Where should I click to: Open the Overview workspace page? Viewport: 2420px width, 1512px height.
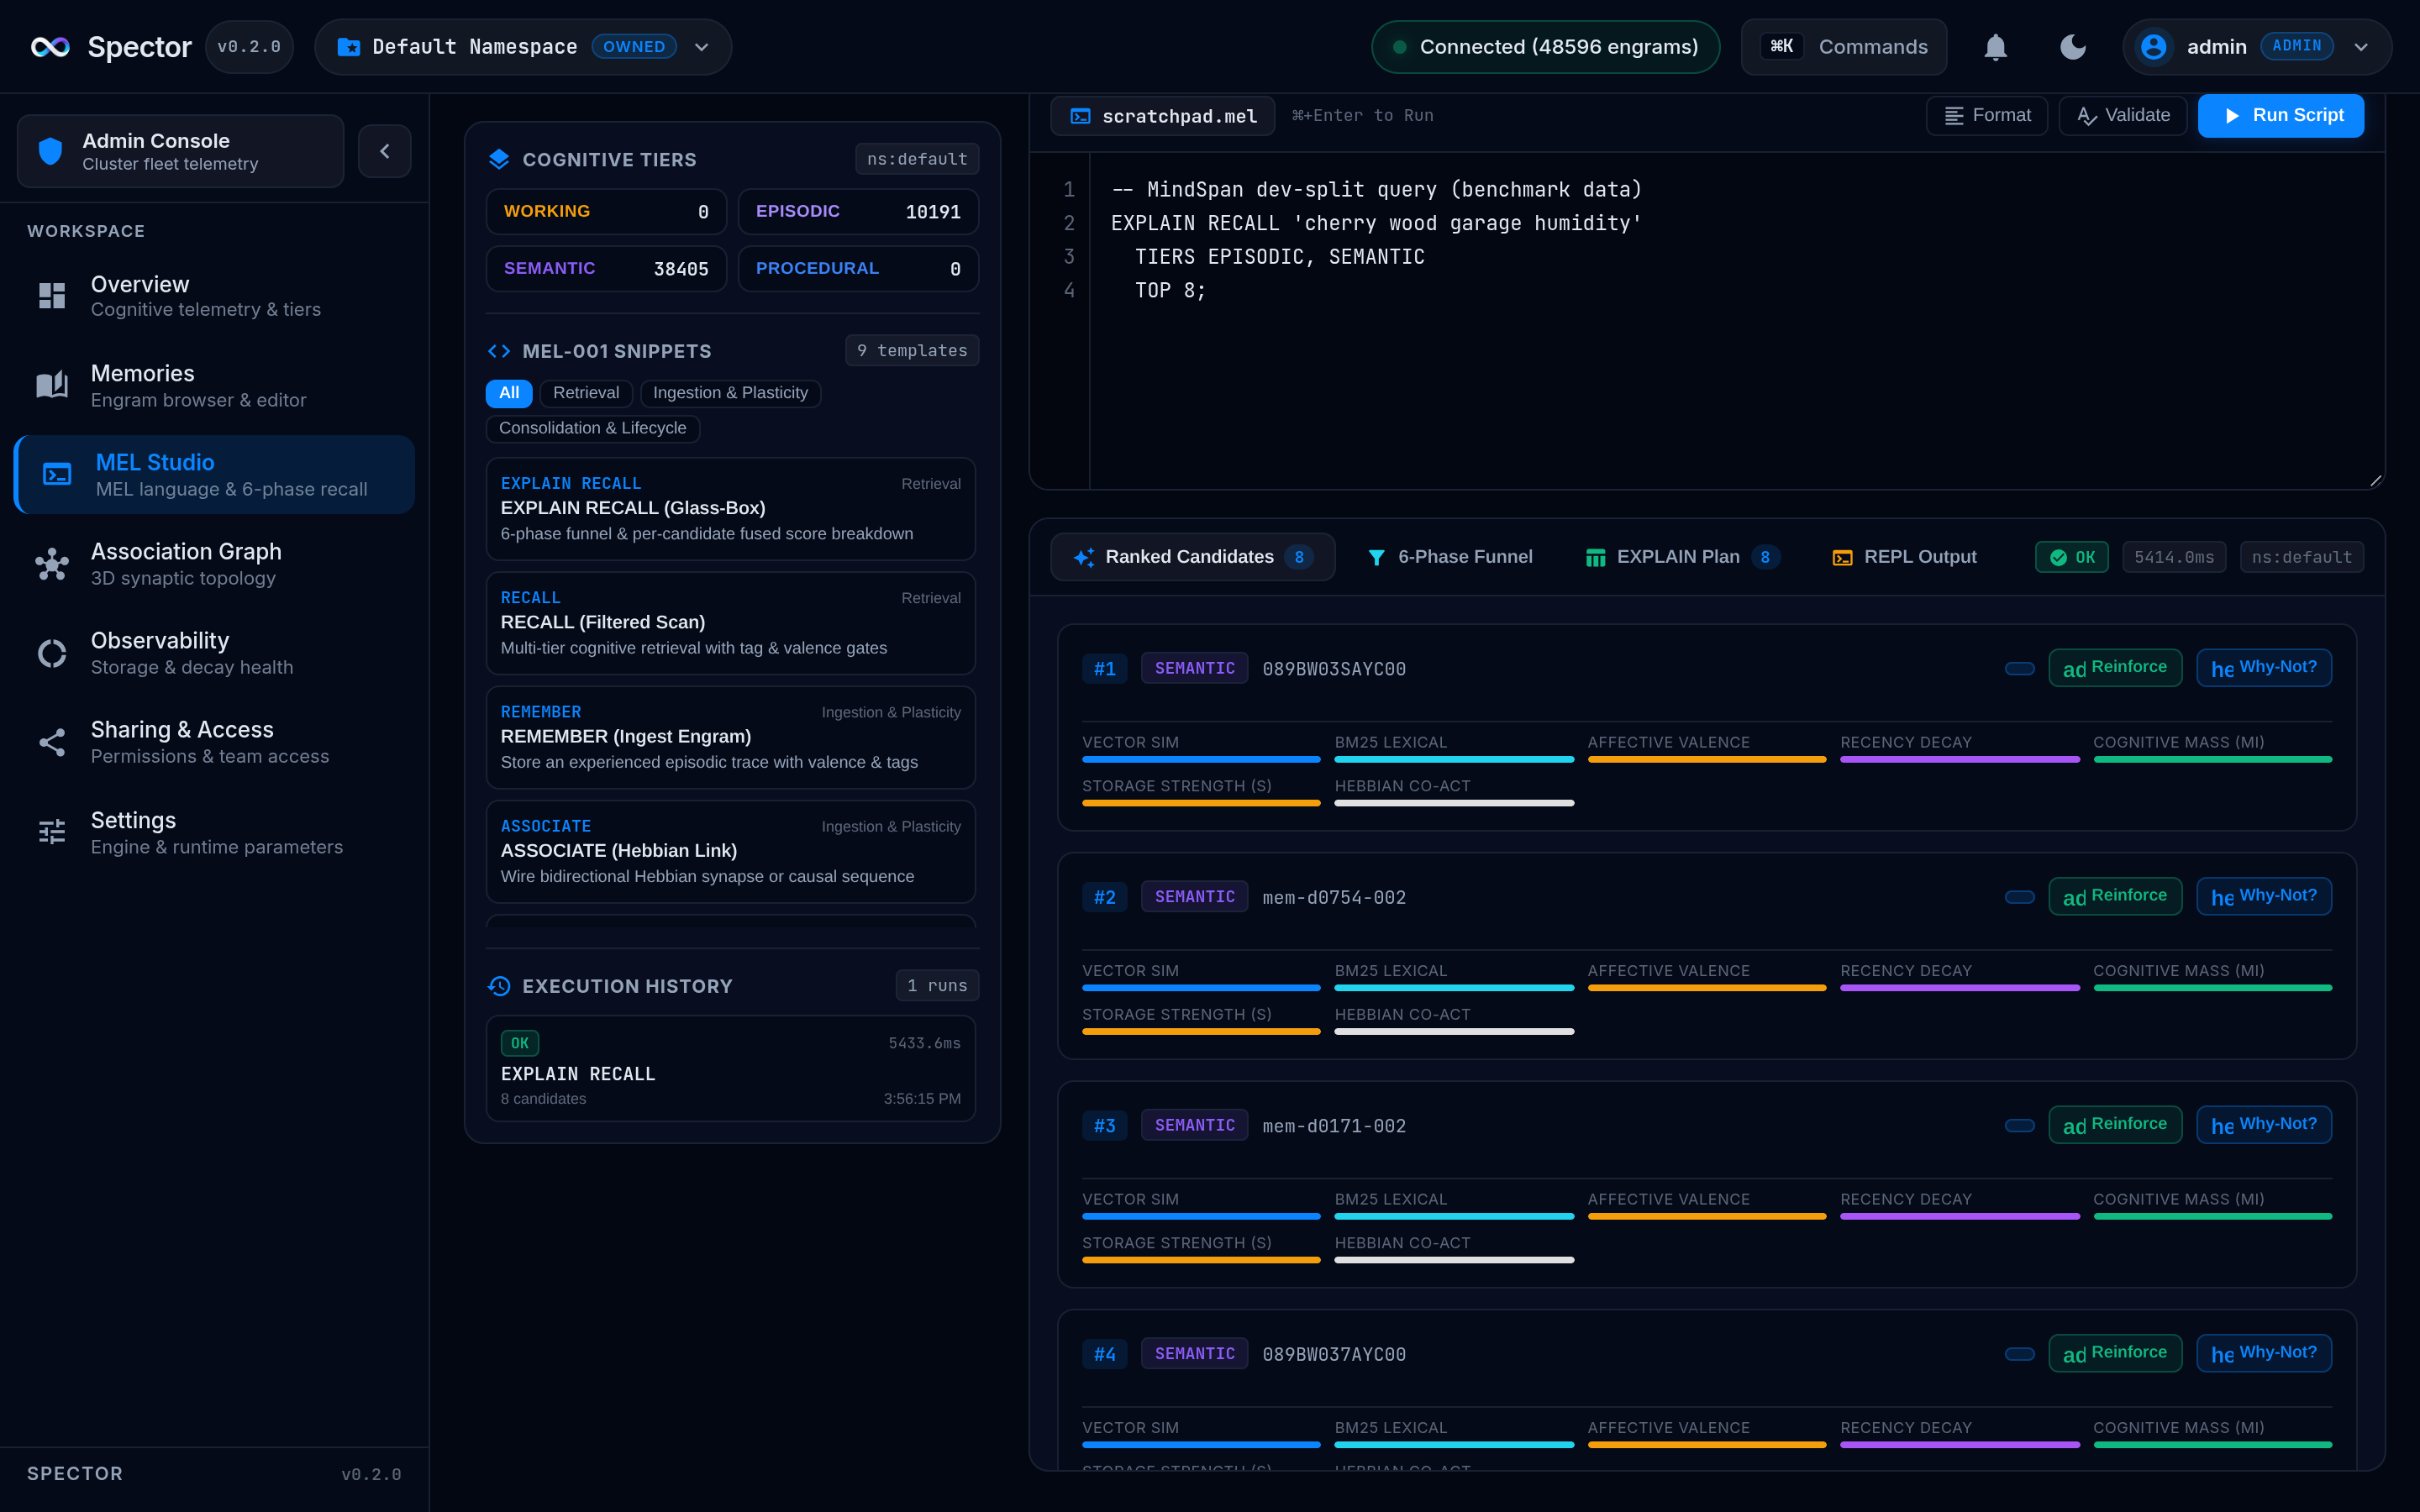pos(214,296)
